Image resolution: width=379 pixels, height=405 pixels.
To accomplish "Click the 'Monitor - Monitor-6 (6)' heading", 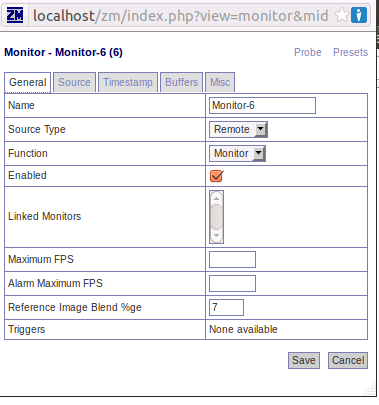I will tap(63, 52).
